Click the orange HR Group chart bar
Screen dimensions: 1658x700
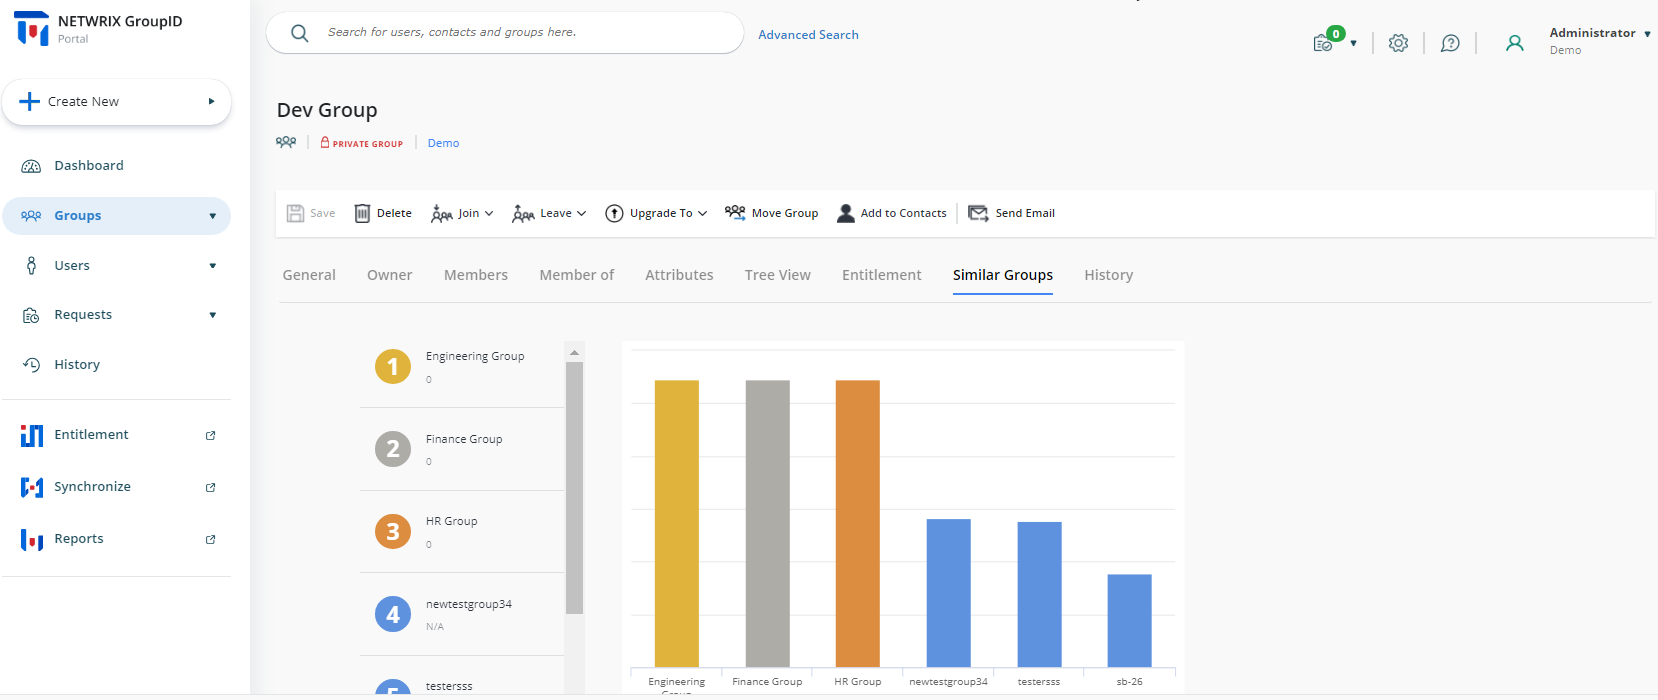857,522
